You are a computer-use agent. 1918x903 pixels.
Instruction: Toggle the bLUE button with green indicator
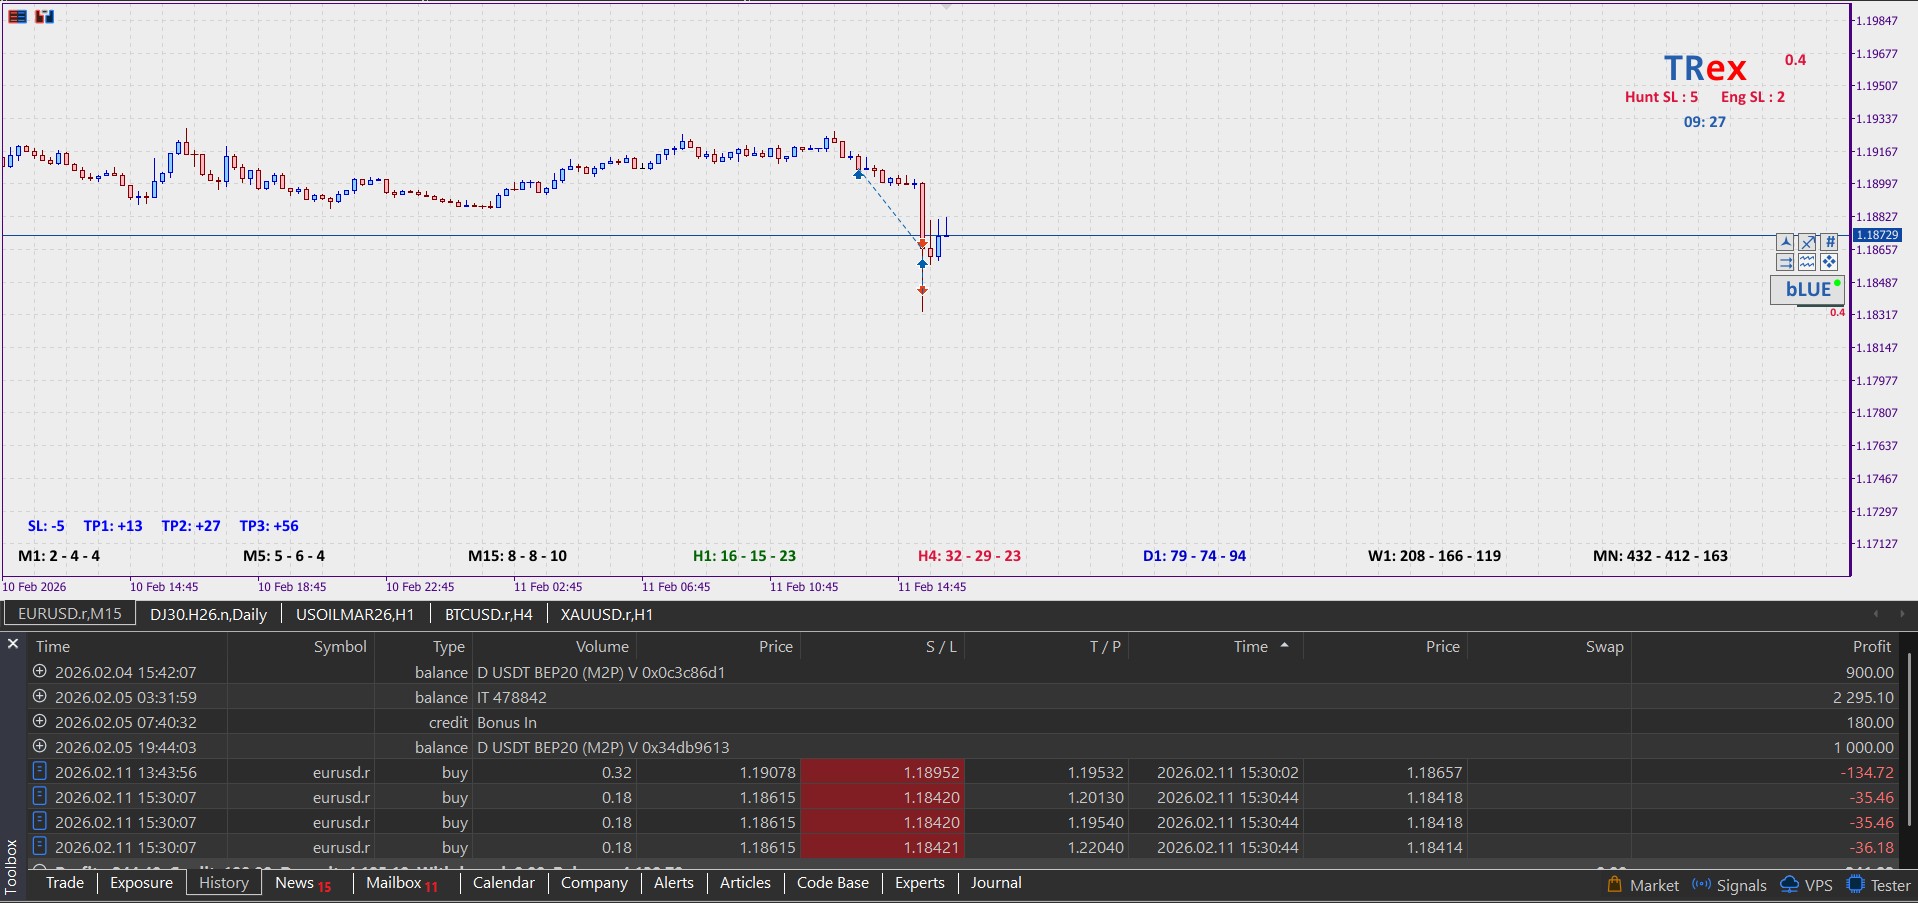coord(1808,290)
